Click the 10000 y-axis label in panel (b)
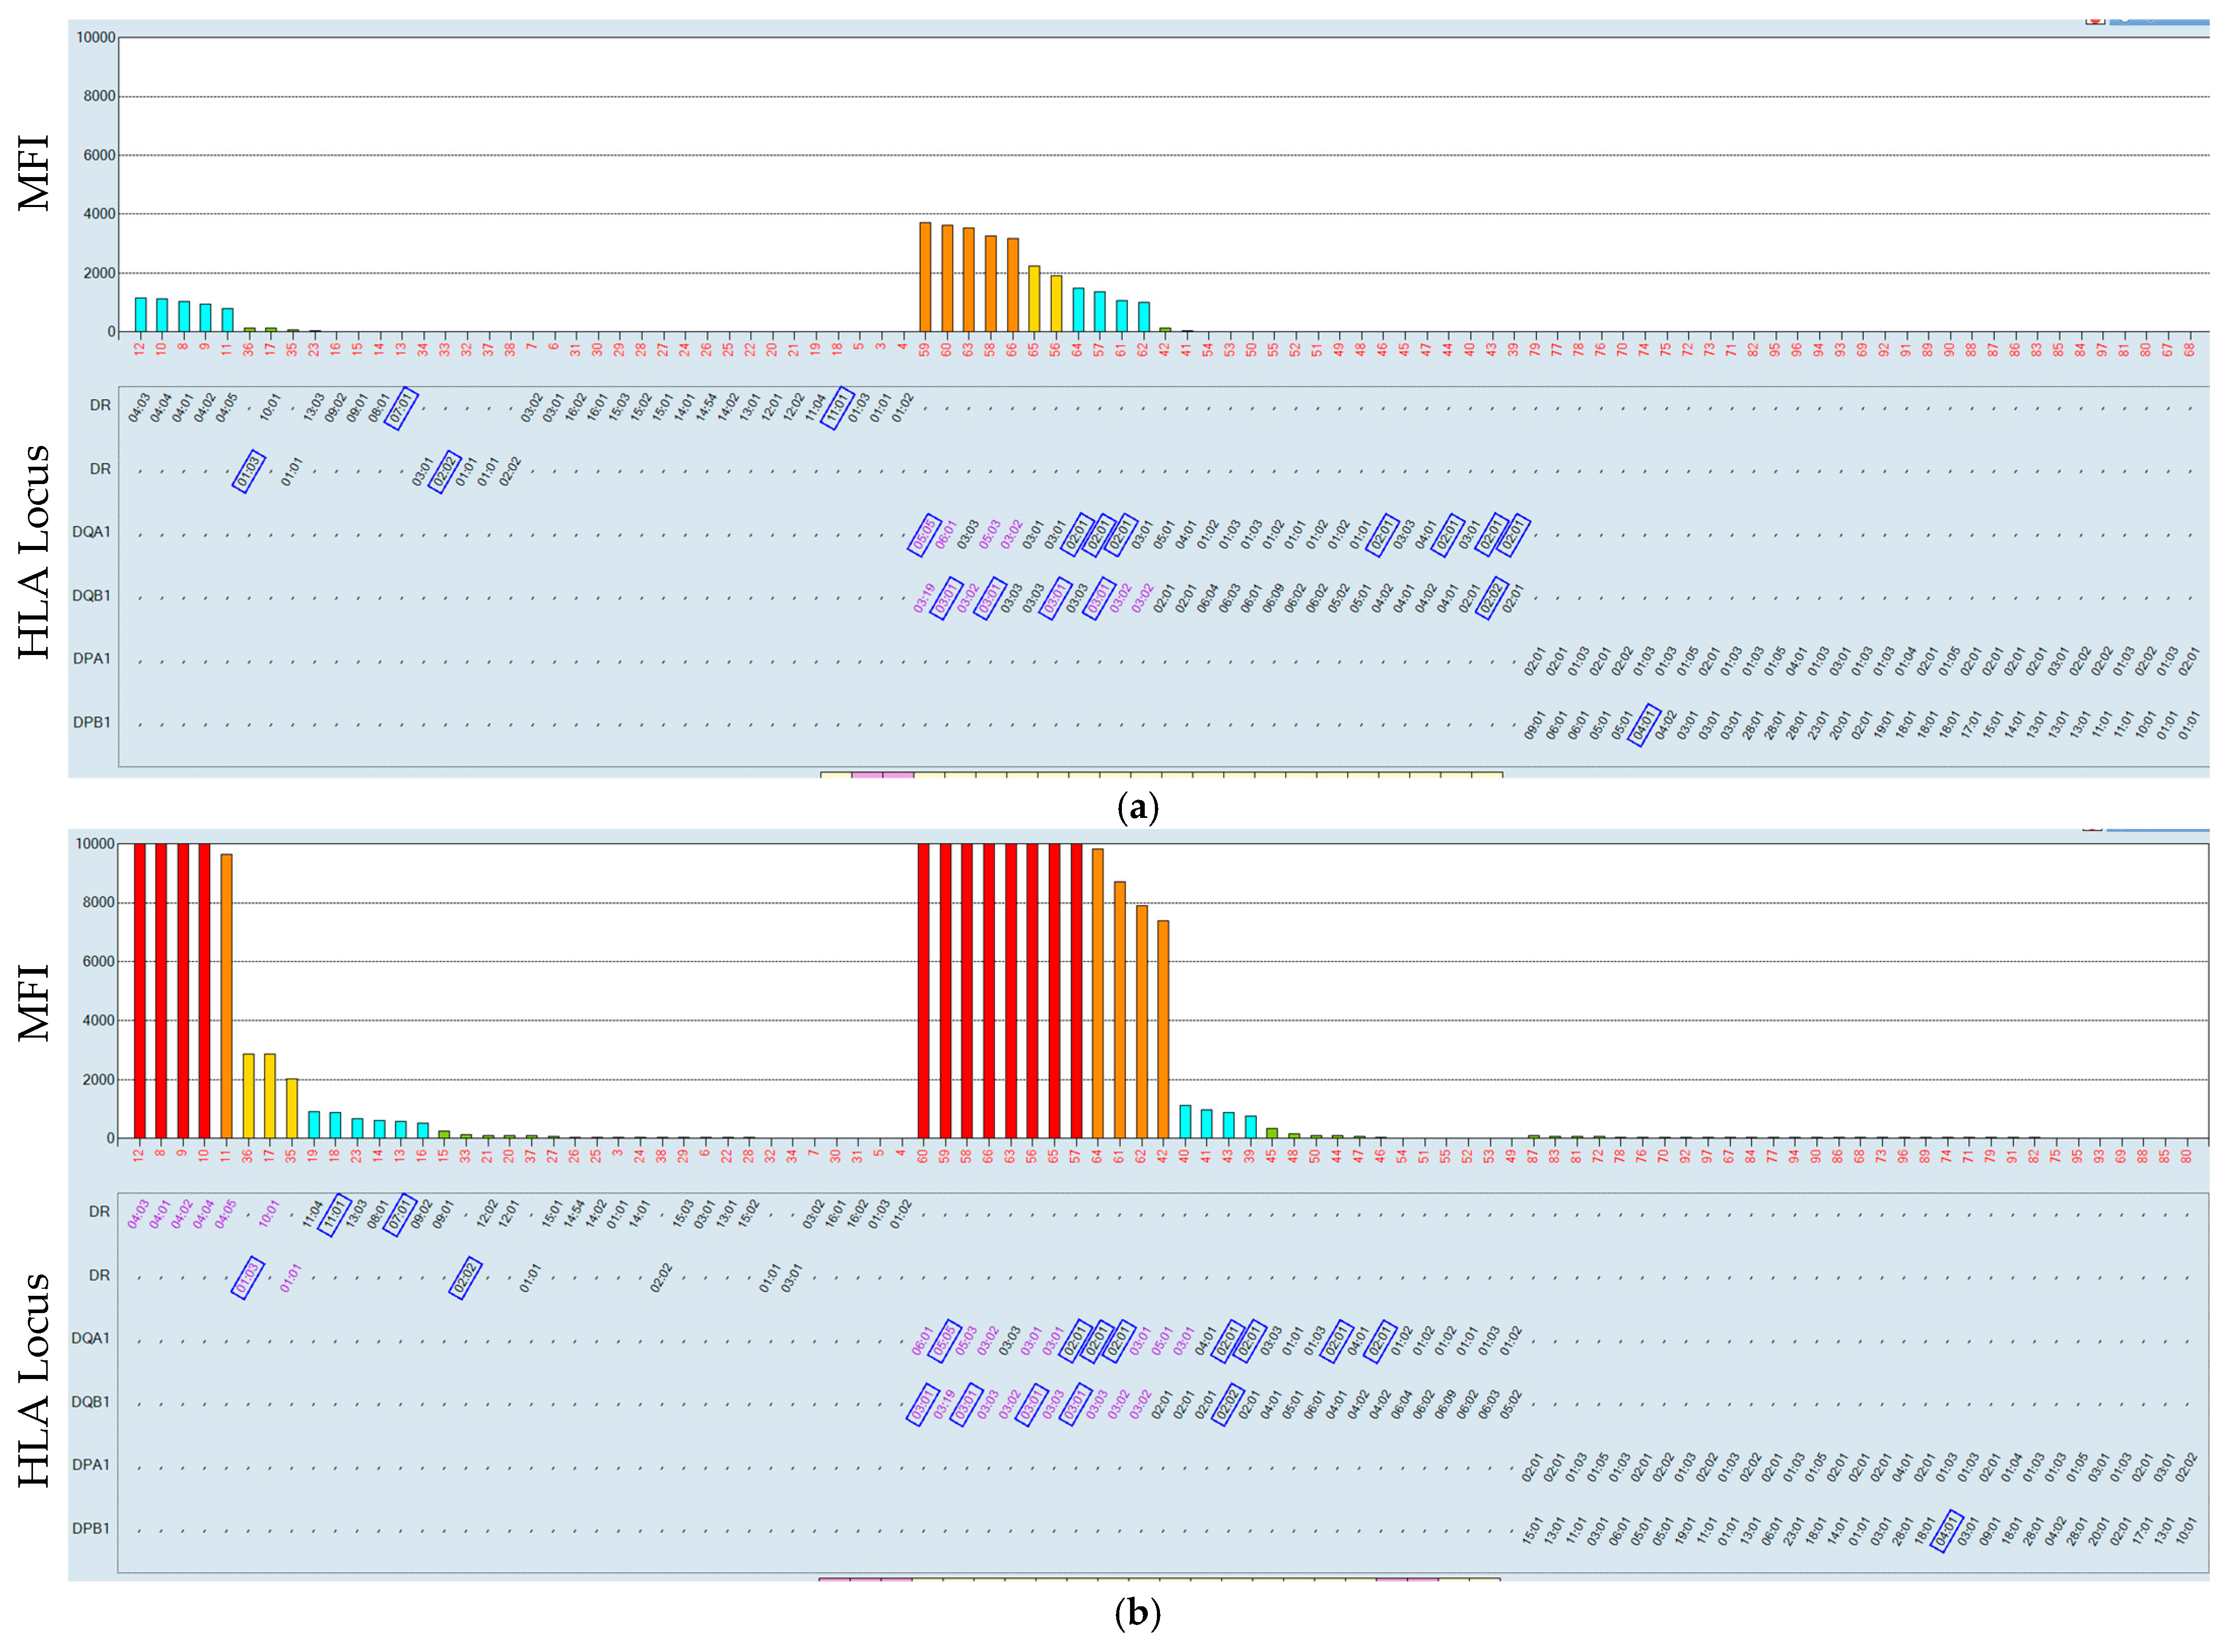The width and height of the screenshot is (2223, 1652). [x=95, y=843]
